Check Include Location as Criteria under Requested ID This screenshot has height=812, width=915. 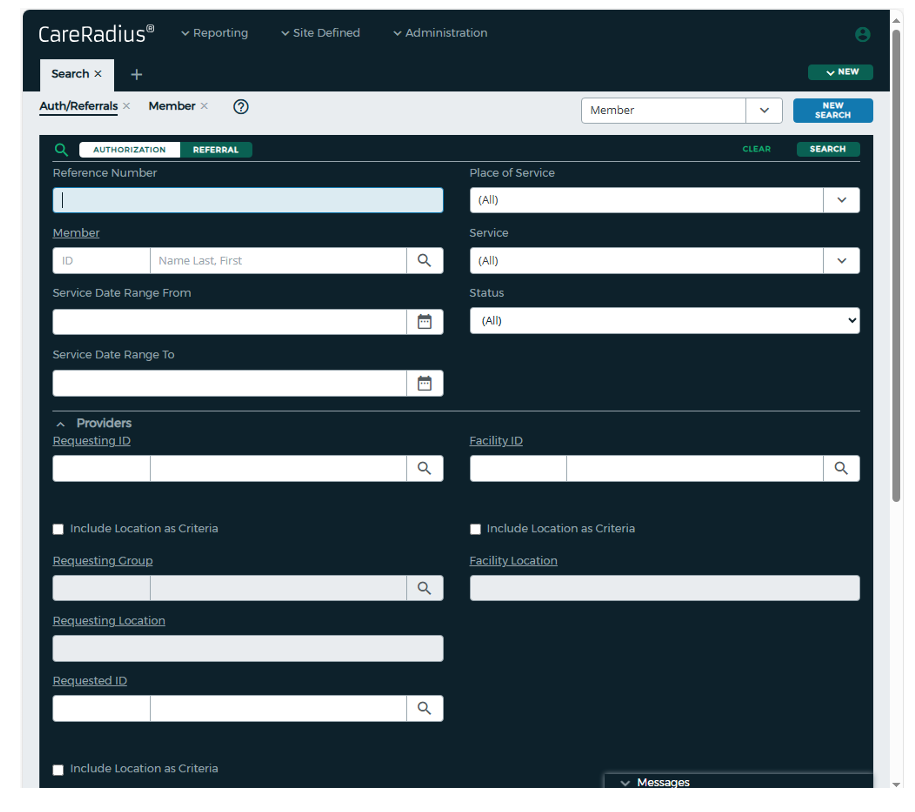coord(58,769)
